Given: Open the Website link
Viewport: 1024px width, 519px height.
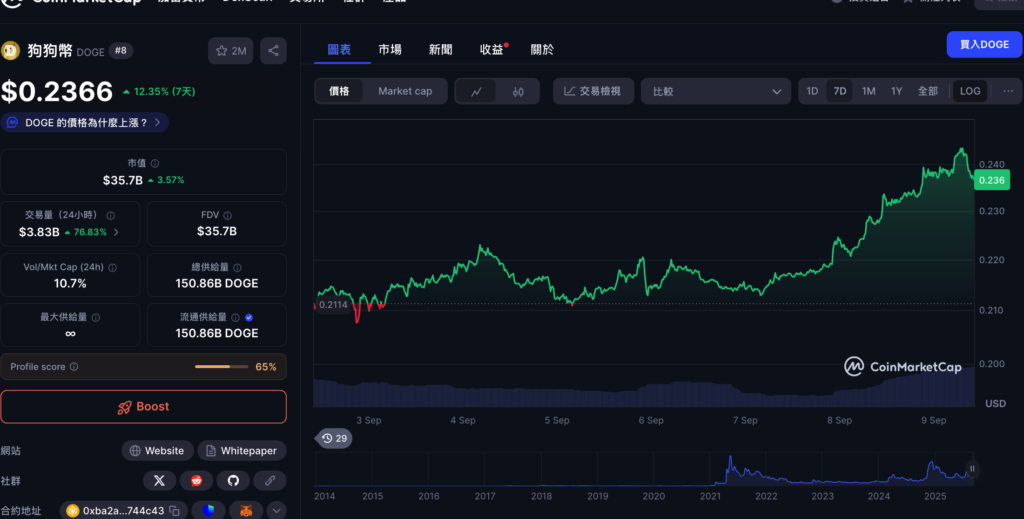Looking at the screenshot, I should point(157,450).
